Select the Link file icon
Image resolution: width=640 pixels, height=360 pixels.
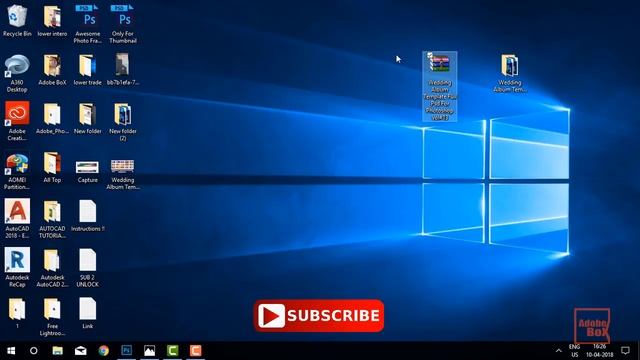tap(87, 313)
